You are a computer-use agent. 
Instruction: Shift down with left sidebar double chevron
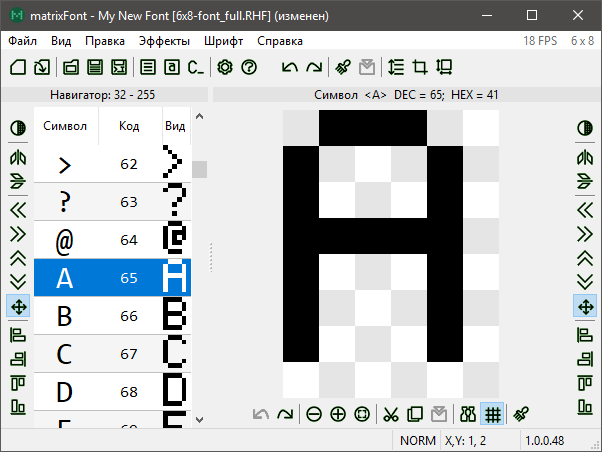(18, 282)
